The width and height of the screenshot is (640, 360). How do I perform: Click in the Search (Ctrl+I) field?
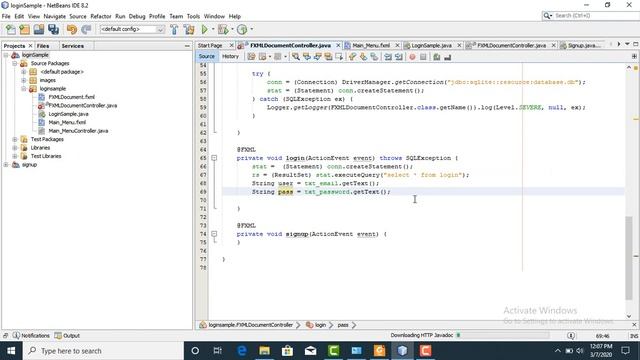596,16
